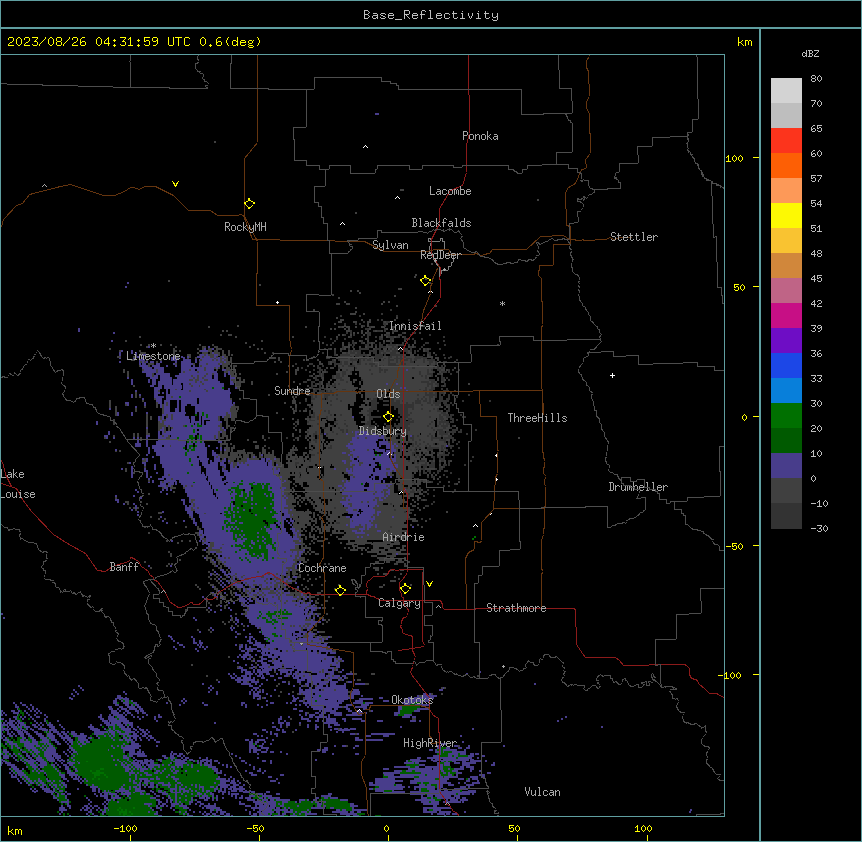The image size is (862, 842).
Task: Click the ThreeHills city label
Action: [537, 418]
